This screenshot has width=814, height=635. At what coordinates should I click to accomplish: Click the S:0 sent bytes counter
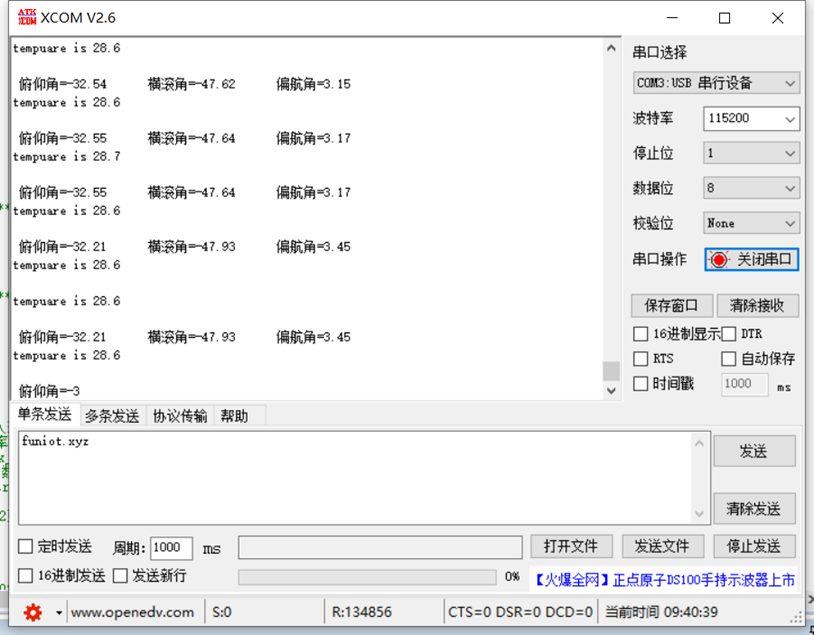click(x=222, y=613)
